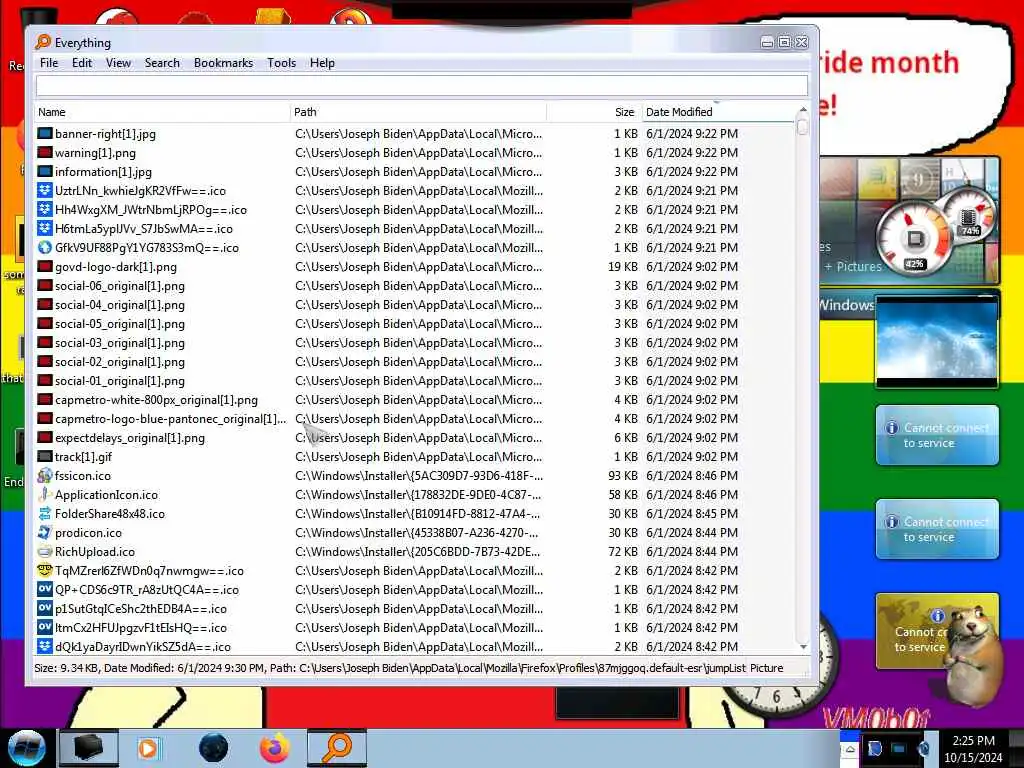Select social-04_original[1].png file name

tap(120, 305)
